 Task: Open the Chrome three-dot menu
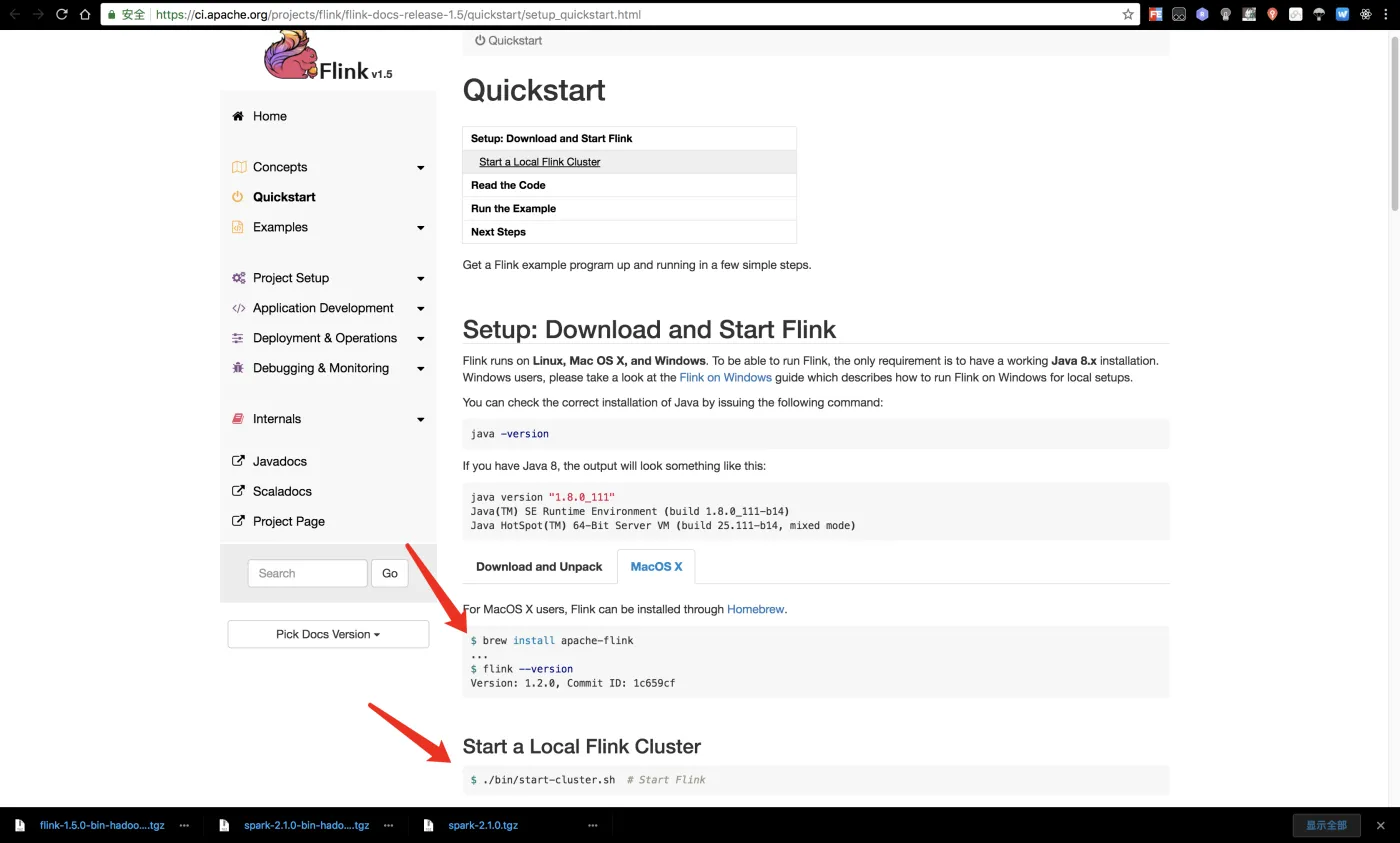pos(1388,15)
